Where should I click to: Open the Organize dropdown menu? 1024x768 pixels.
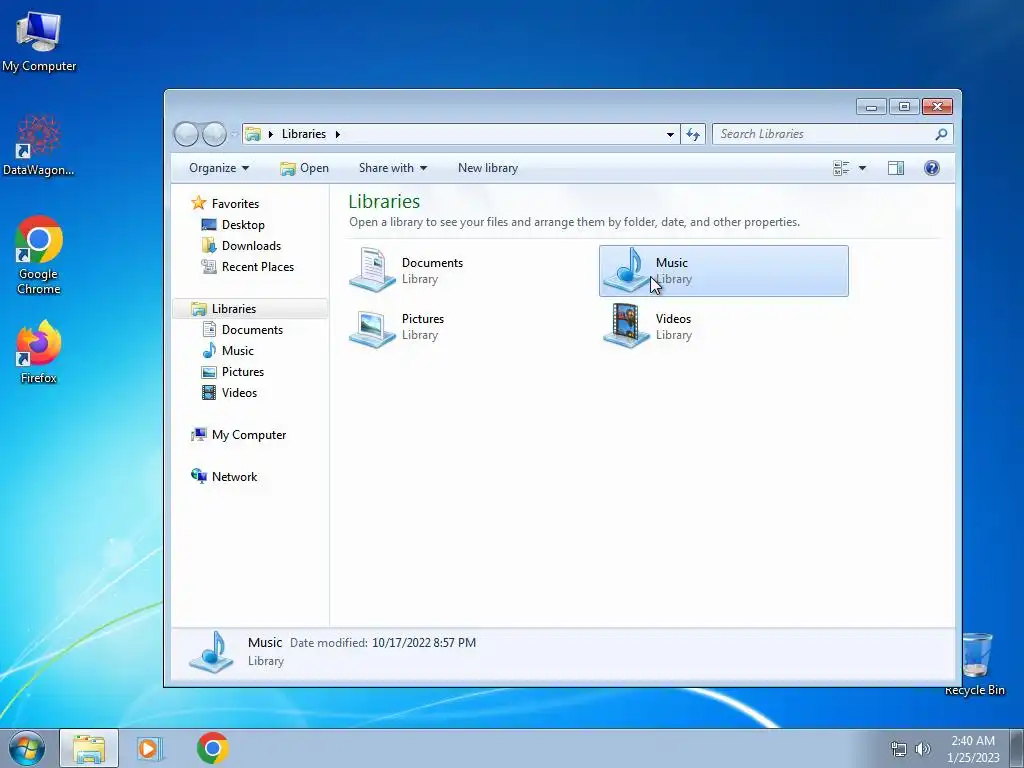(219, 168)
